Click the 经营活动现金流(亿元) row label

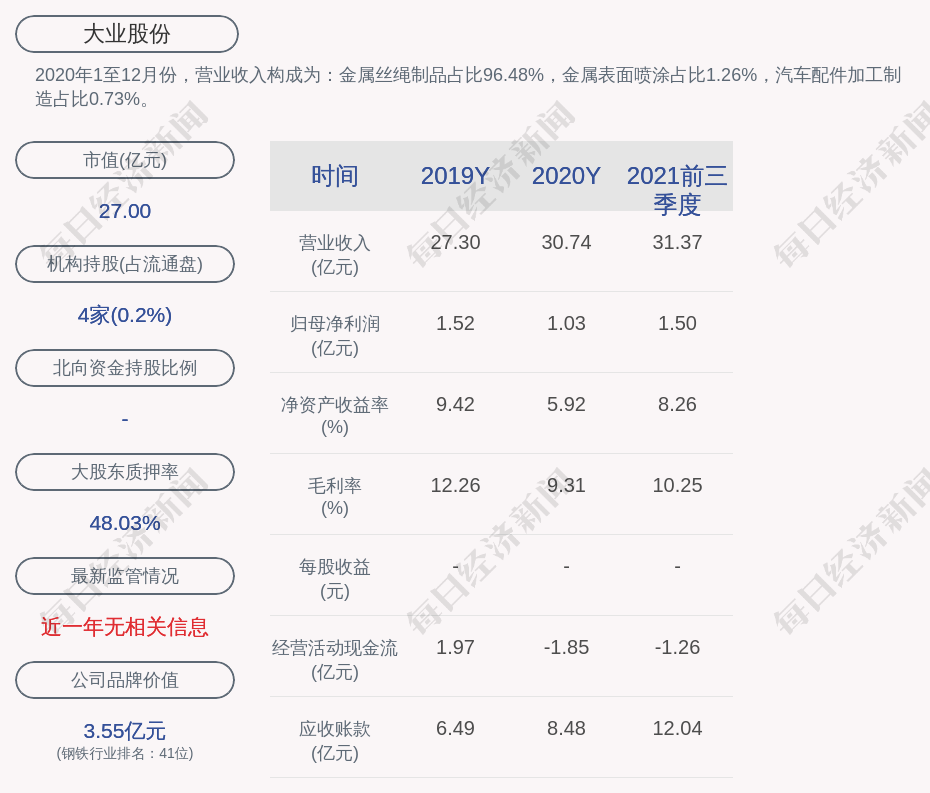coord(335,659)
